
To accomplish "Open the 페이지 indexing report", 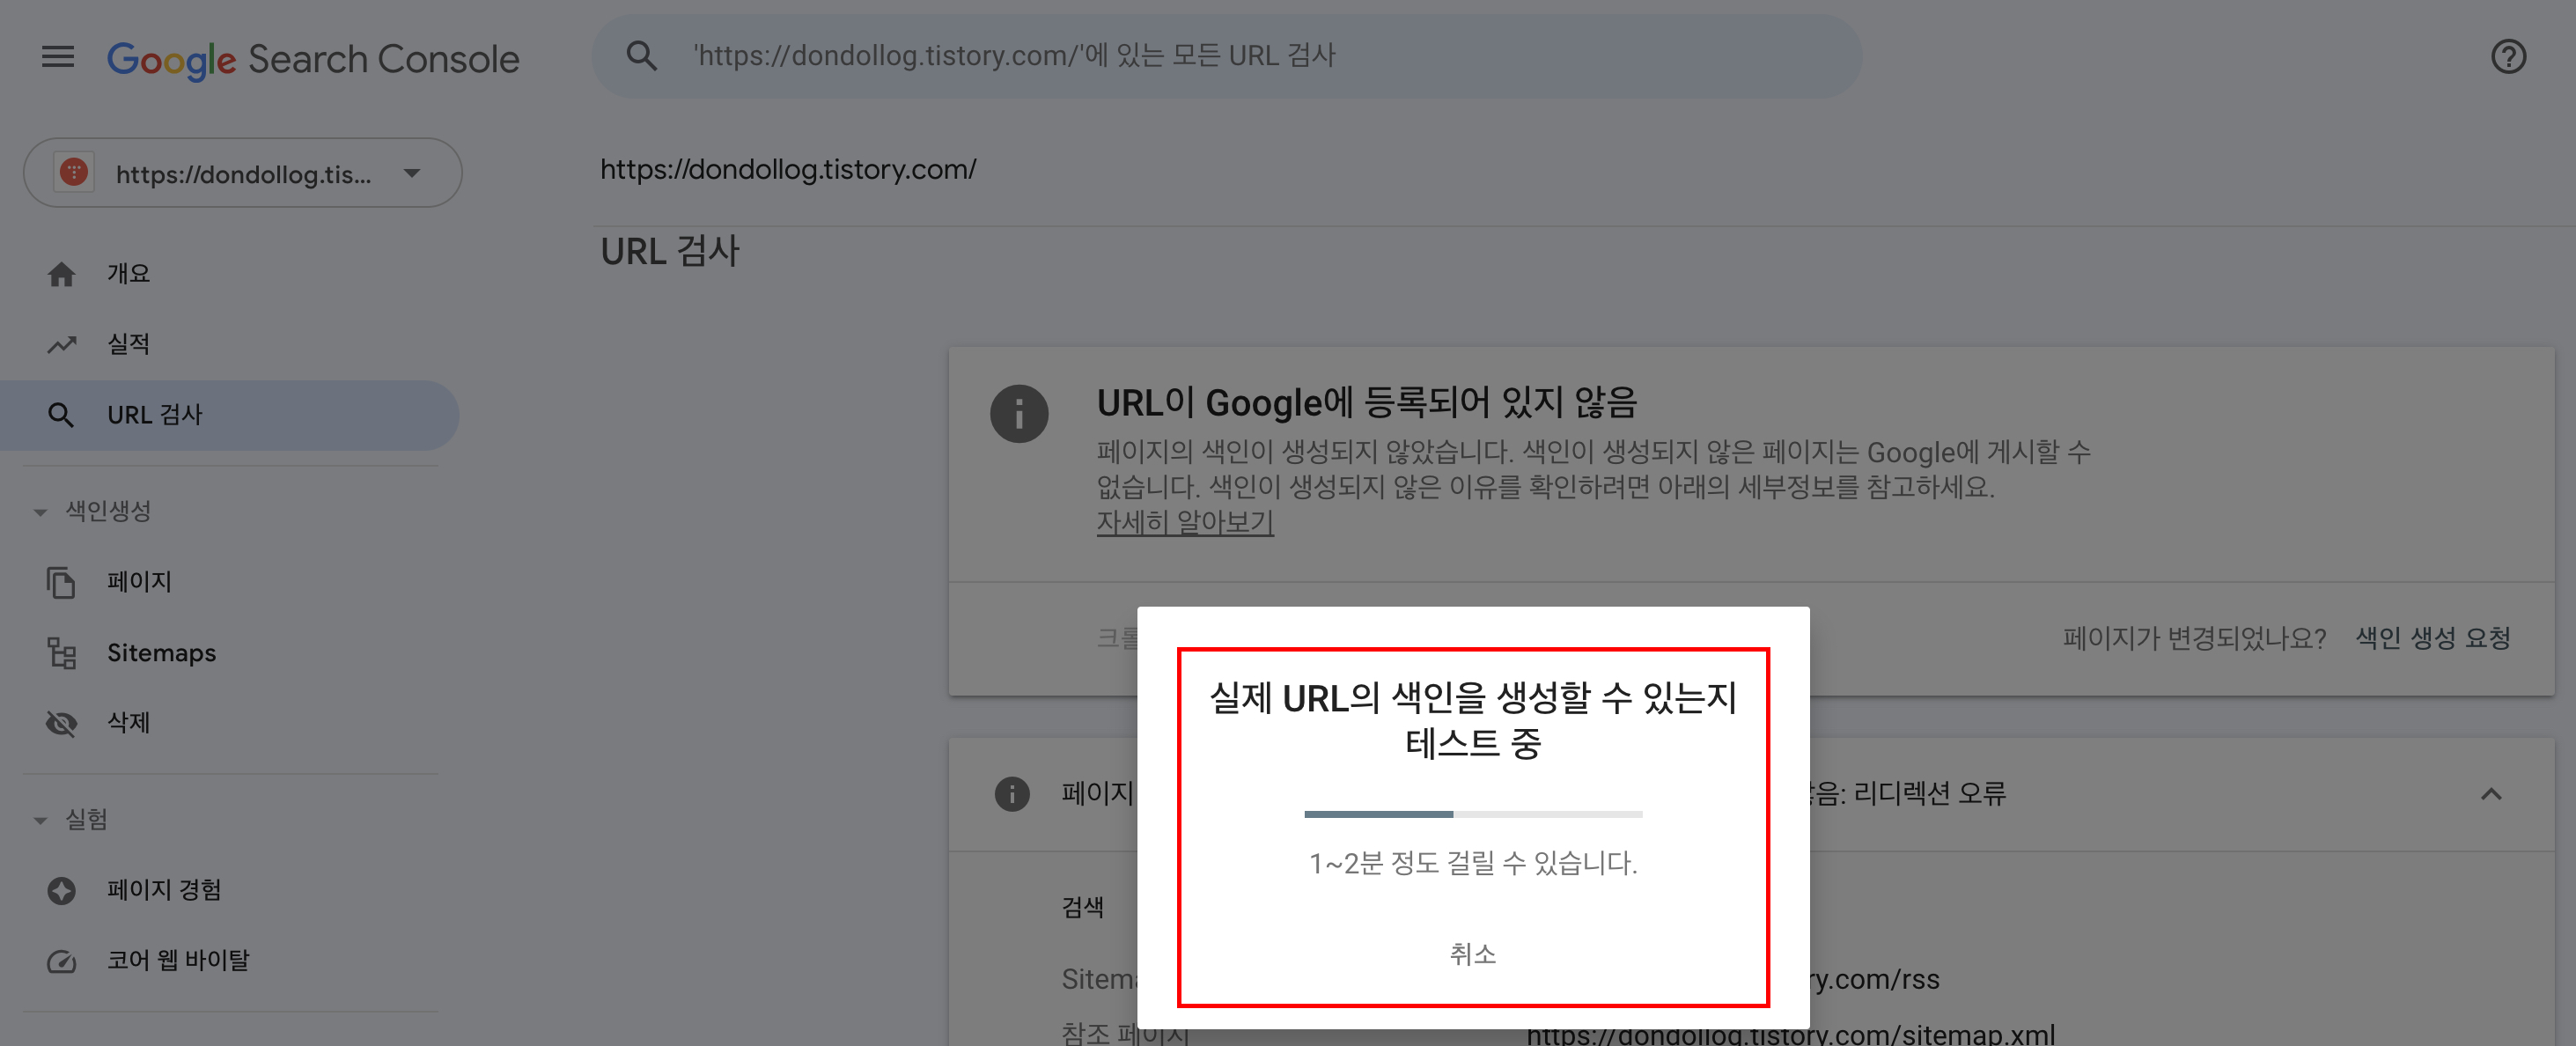I will point(229,582).
